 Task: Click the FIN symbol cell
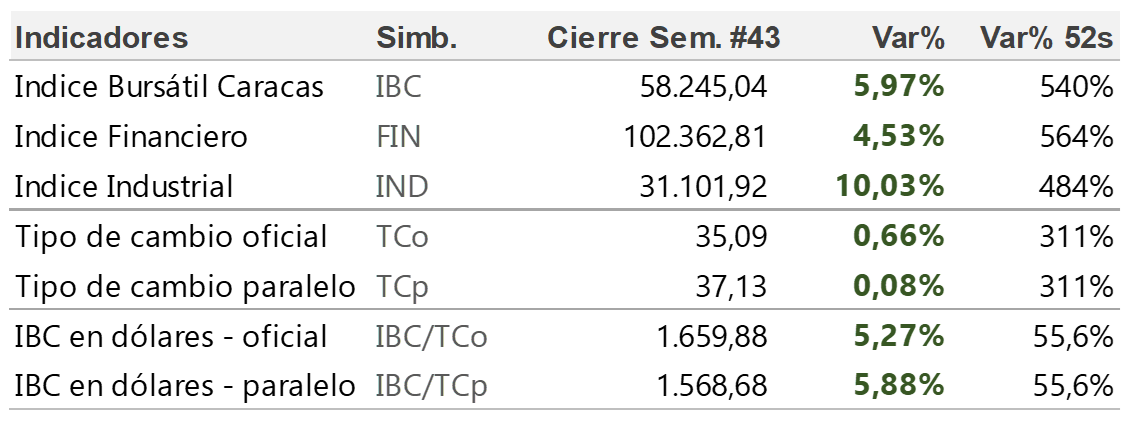398,137
